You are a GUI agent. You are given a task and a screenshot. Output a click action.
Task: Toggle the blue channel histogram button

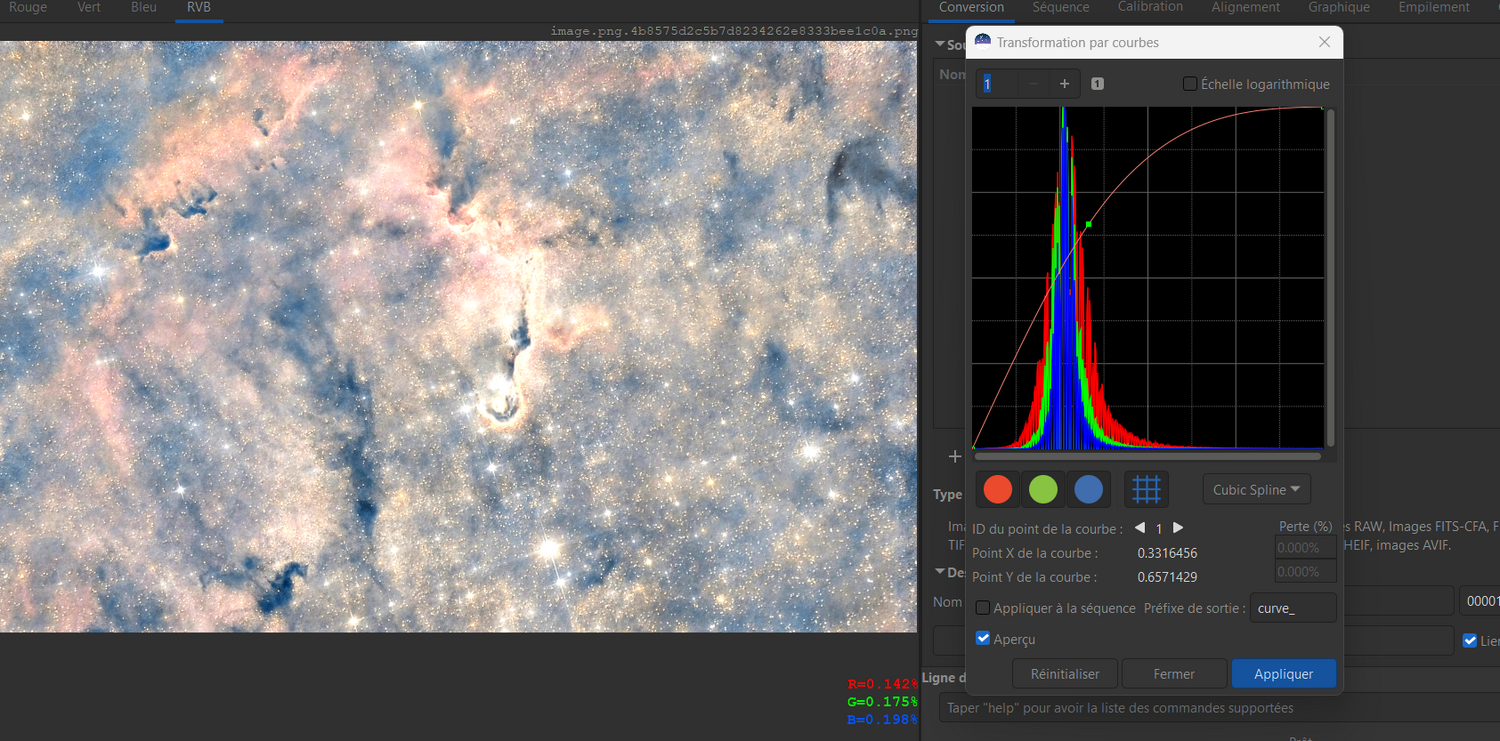[x=1088, y=489]
